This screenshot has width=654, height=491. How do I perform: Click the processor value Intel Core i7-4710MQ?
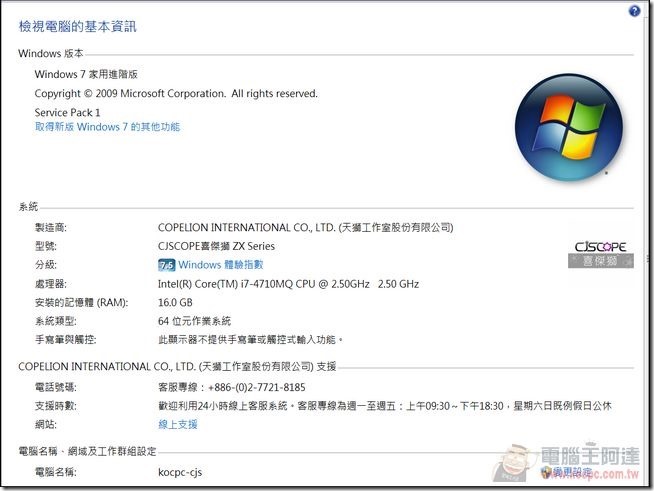click(288, 284)
